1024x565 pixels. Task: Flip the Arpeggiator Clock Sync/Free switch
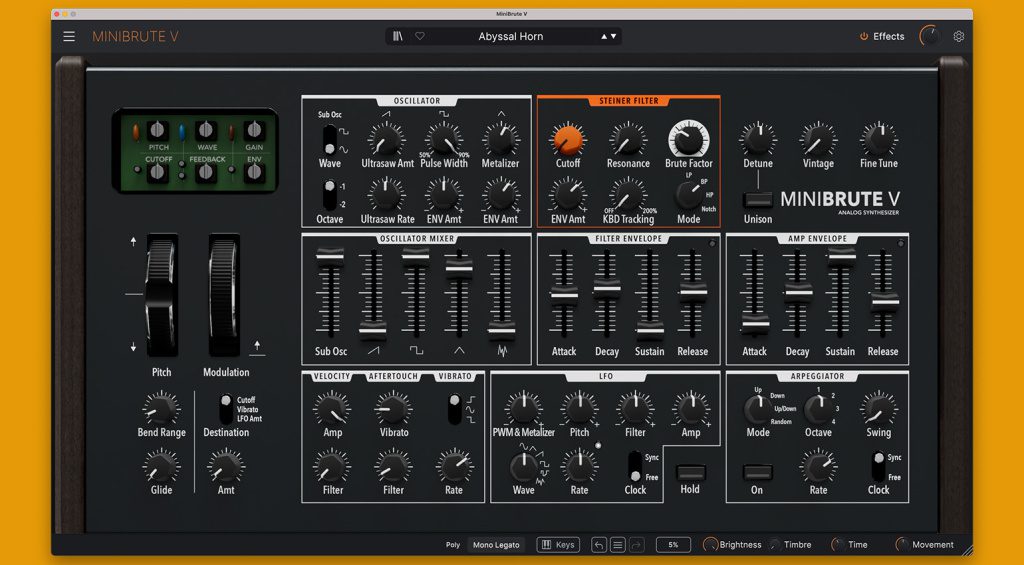pos(878,466)
